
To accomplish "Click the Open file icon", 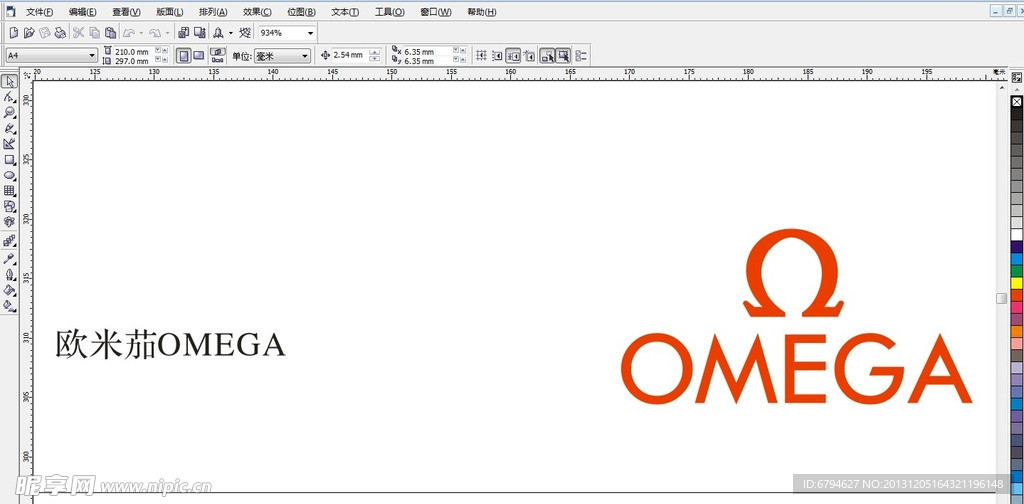I will click(x=29, y=33).
